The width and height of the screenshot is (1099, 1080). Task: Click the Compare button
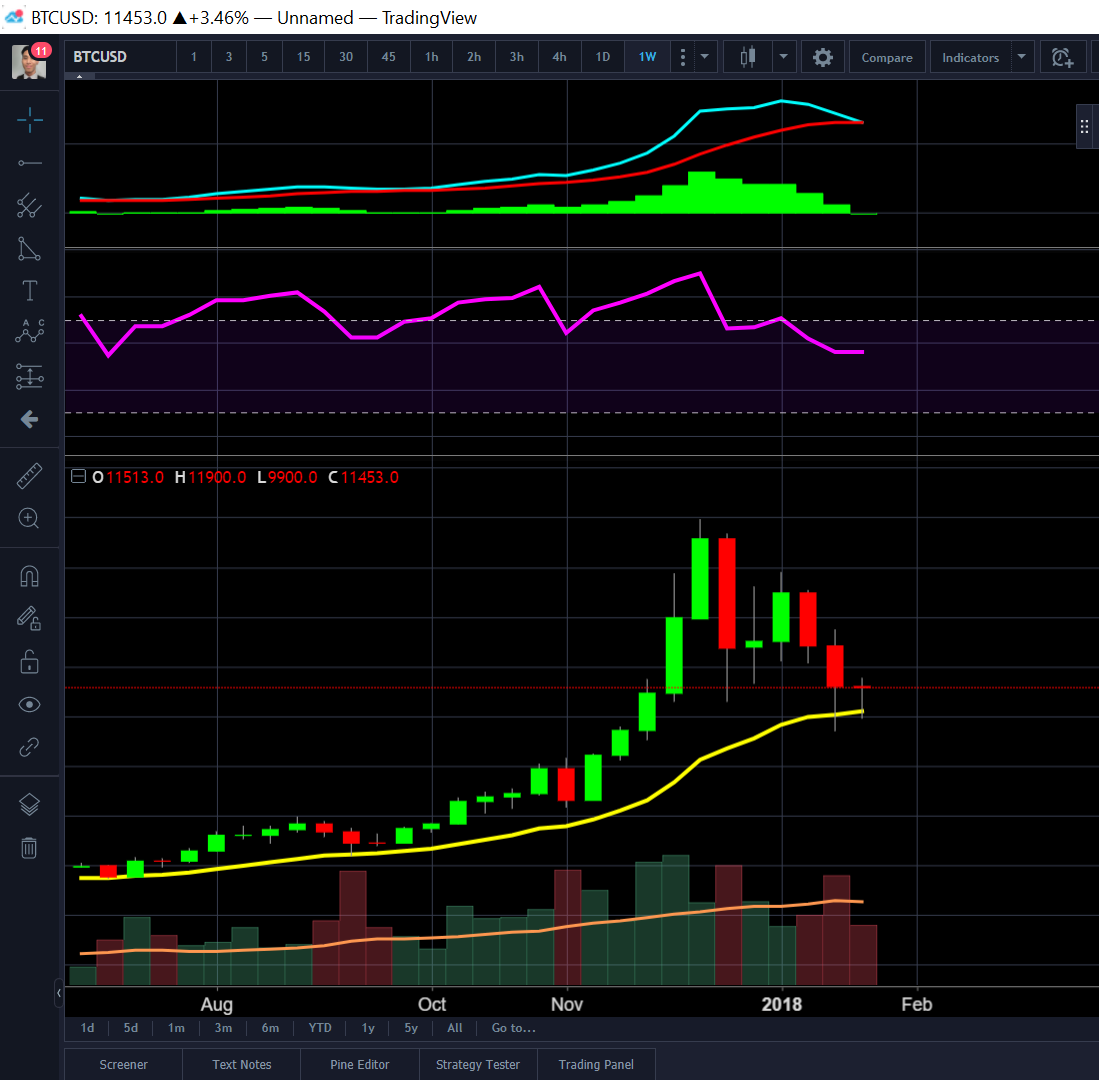pyautogui.click(x=887, y=57)
